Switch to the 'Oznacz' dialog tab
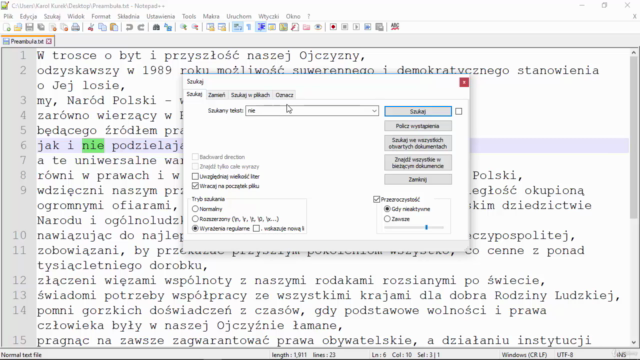Screen dimensions: 640x360 [284, 95]
